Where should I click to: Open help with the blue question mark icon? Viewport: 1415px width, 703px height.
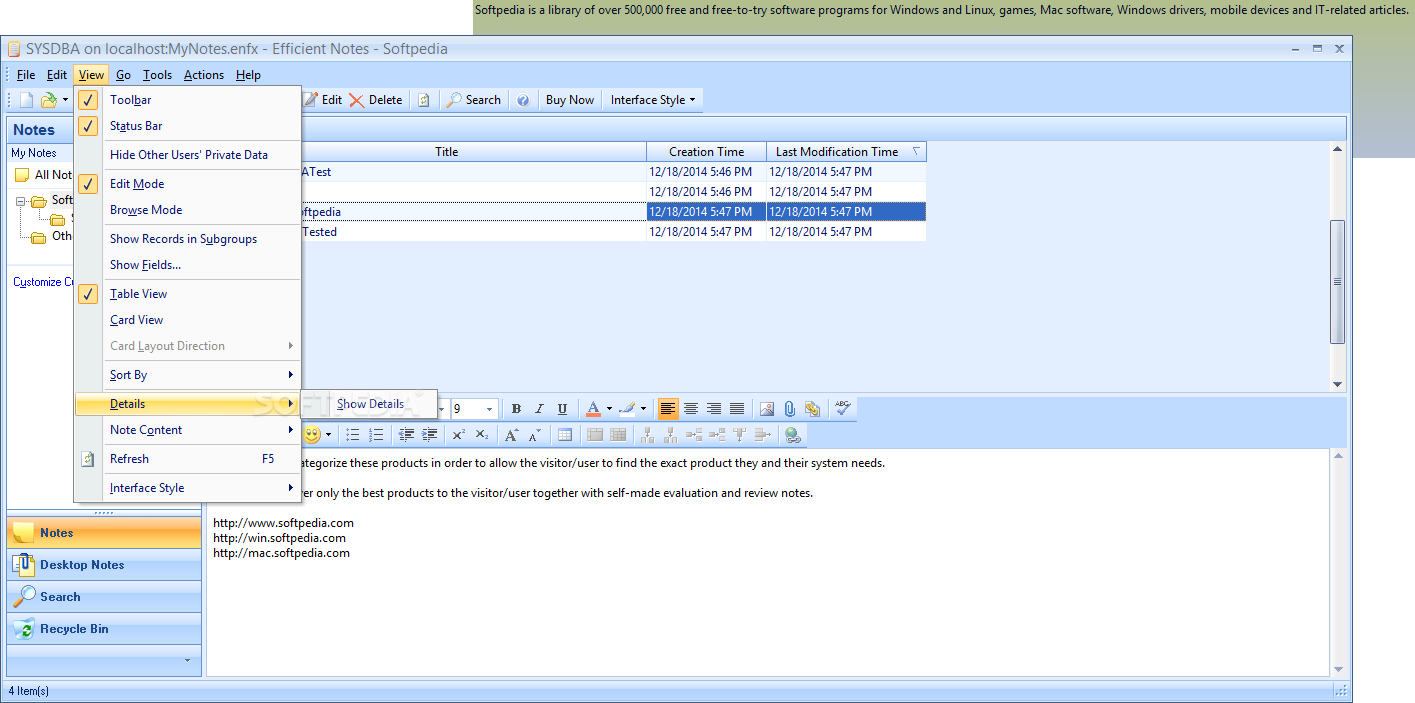click(522, 100)
